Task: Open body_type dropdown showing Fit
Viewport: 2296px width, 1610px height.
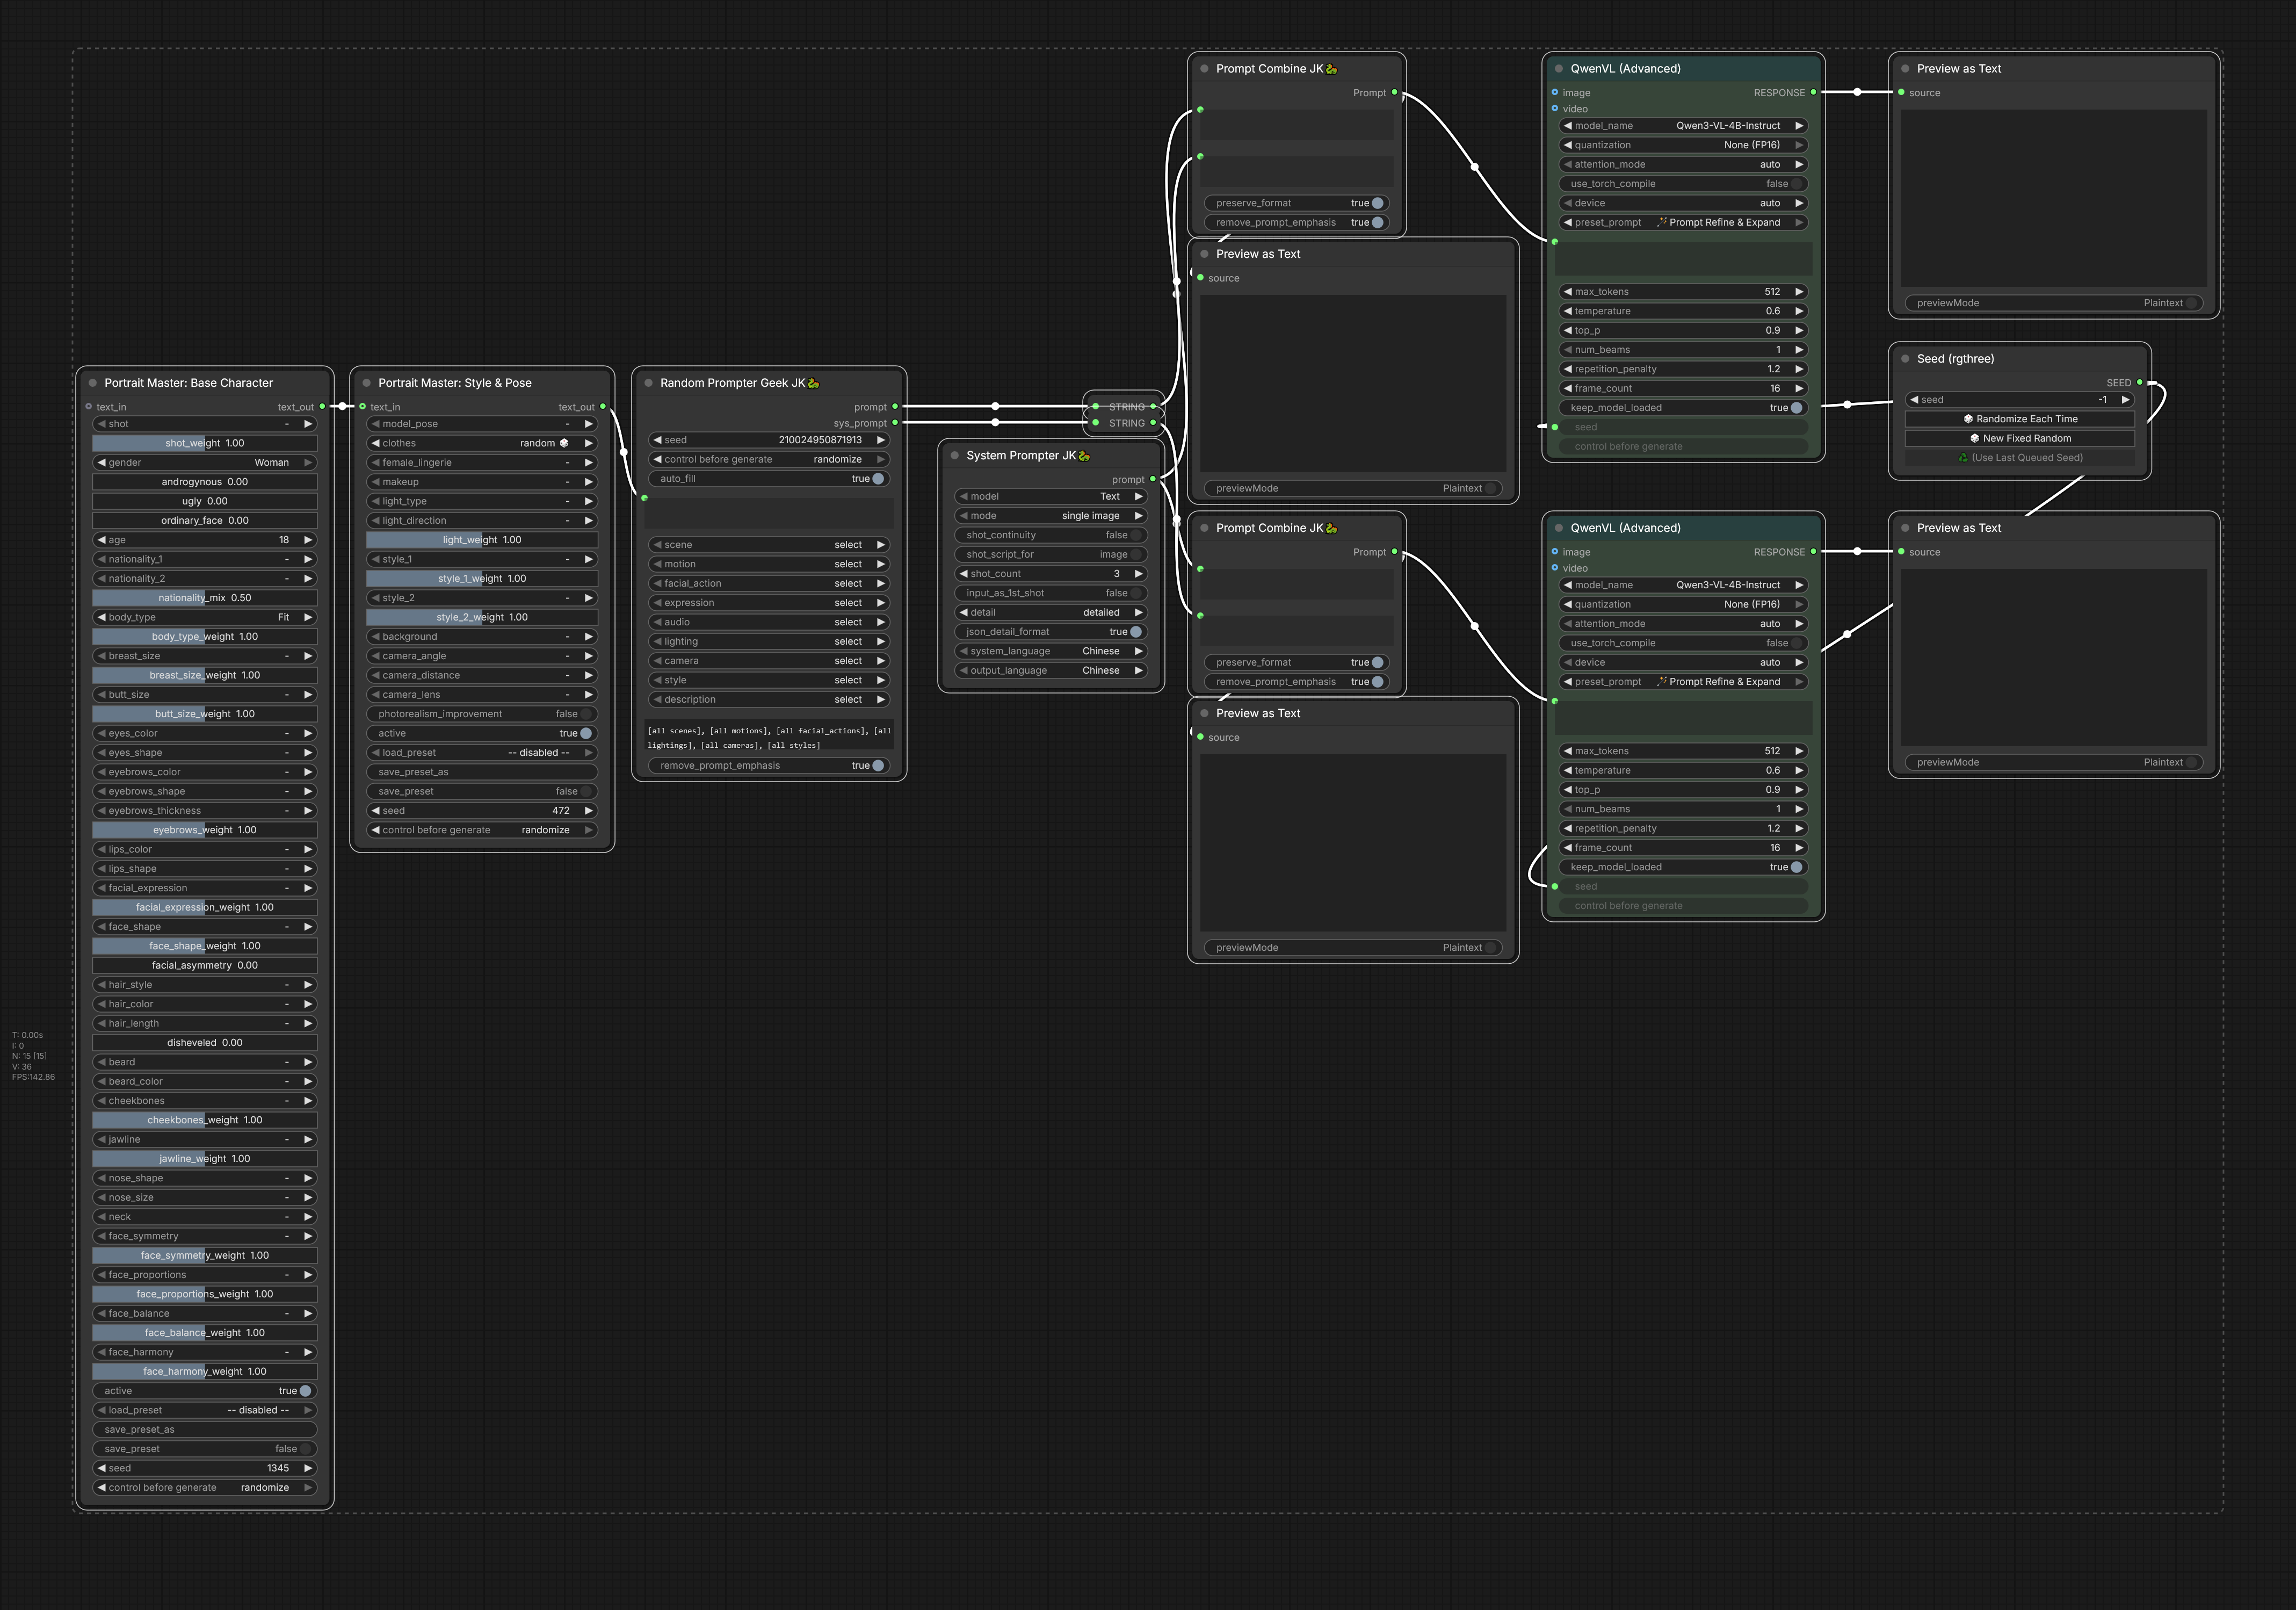Action: coord(205,617)
